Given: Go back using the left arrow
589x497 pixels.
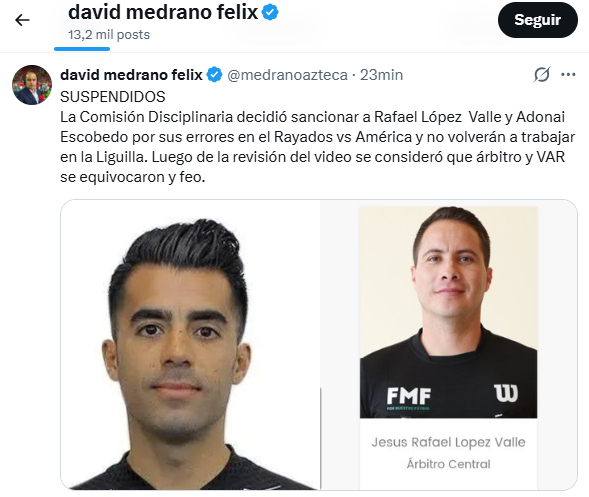Looking at the screenshot, I should point(22,20).
